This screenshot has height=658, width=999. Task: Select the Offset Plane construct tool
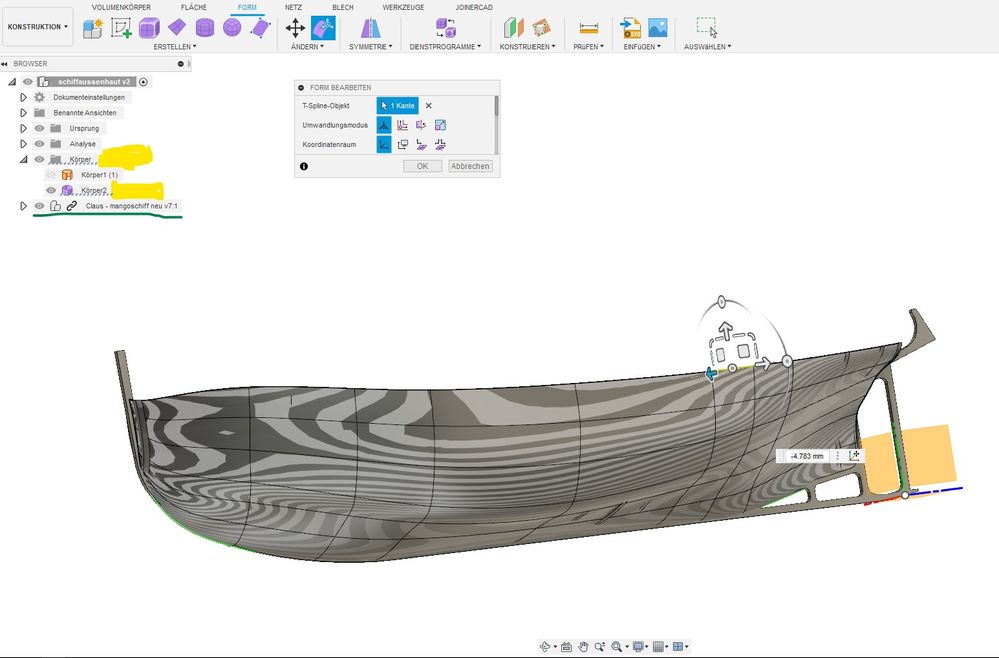click(514, 28)
